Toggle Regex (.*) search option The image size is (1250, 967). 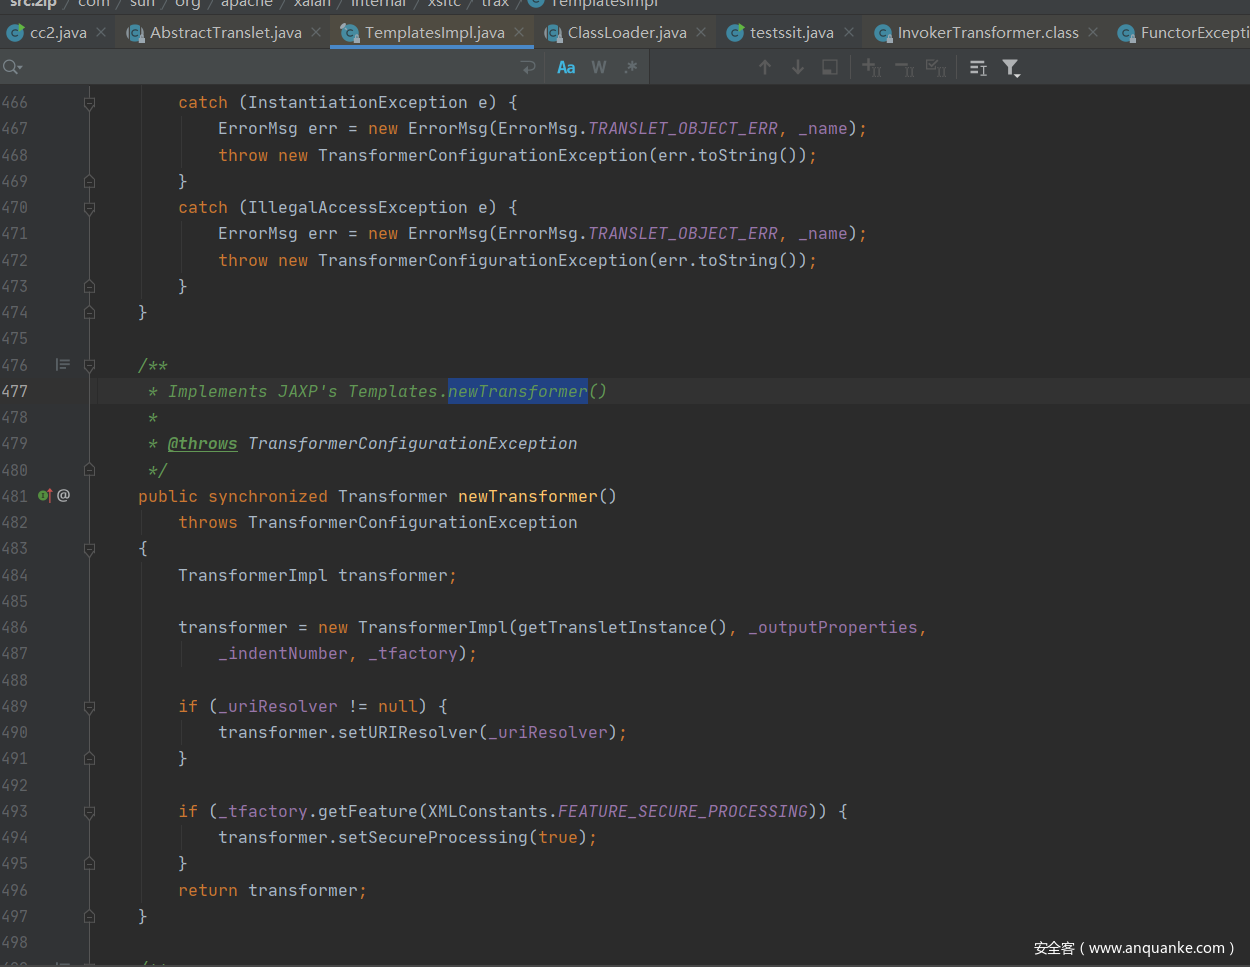(630, 68)
